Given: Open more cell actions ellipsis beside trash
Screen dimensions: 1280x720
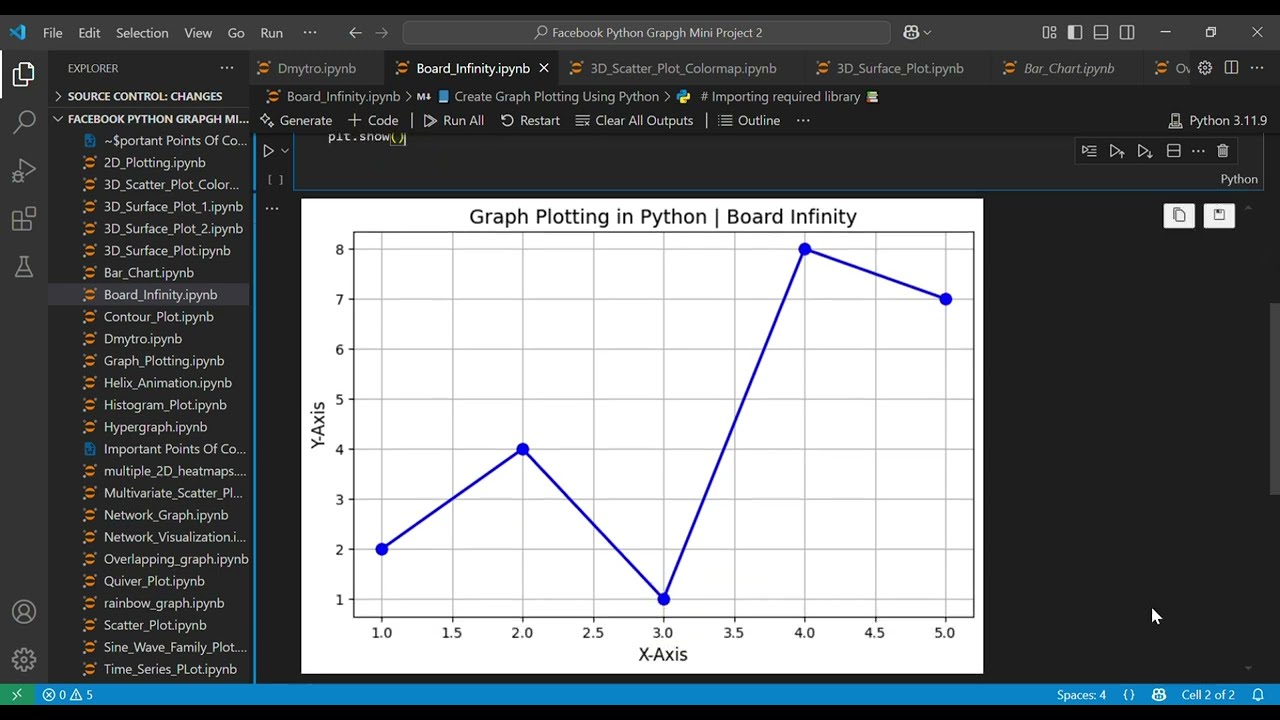Looking at the screenshot, I should tap(1198, 151).
